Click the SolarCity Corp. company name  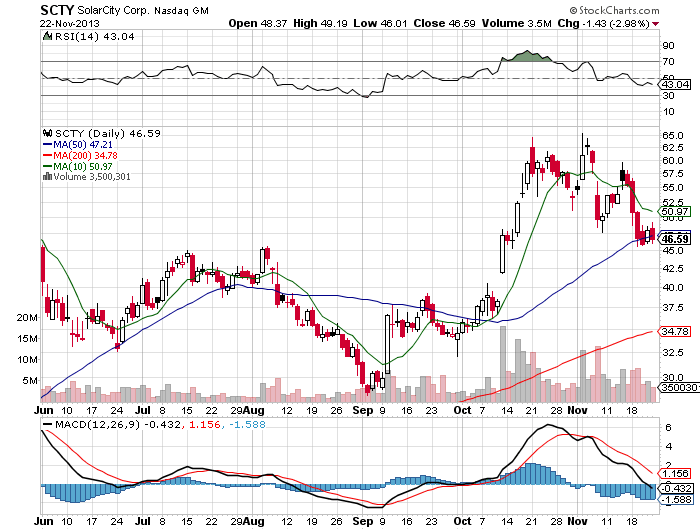coord(113,10)
